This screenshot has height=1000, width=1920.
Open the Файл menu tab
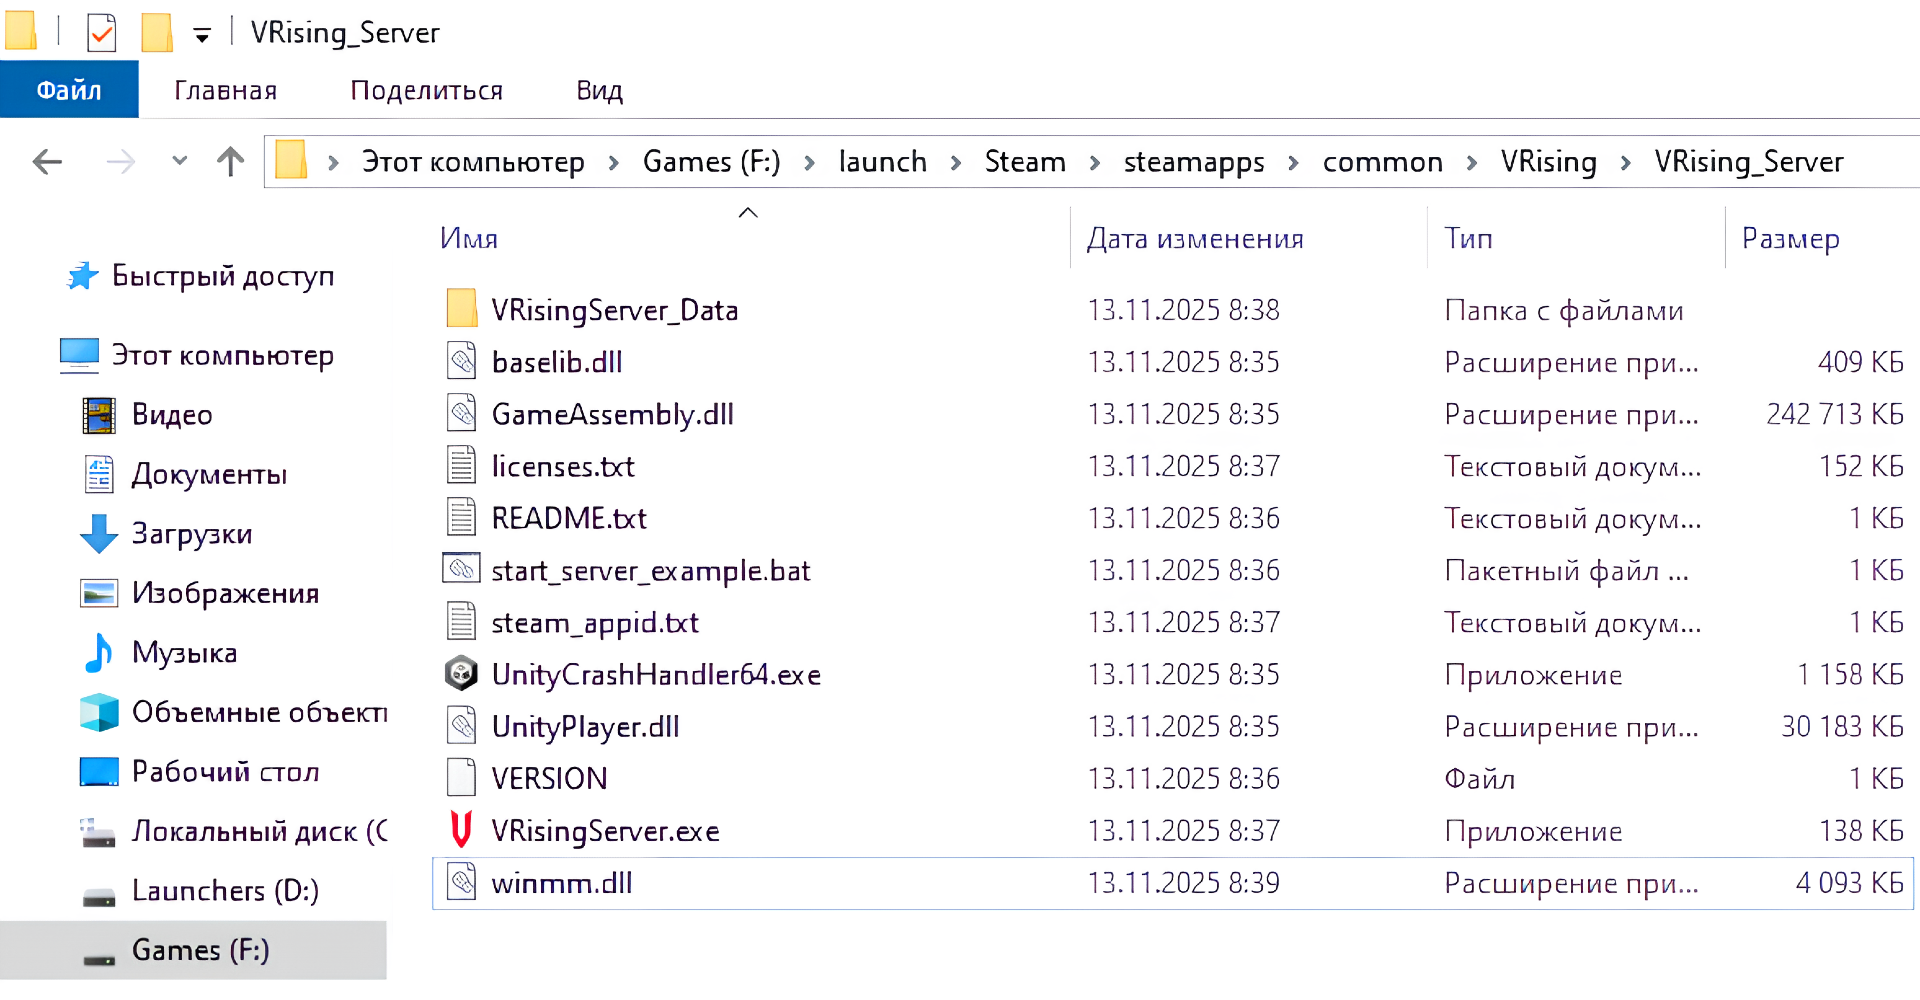(x=69, y=90)
